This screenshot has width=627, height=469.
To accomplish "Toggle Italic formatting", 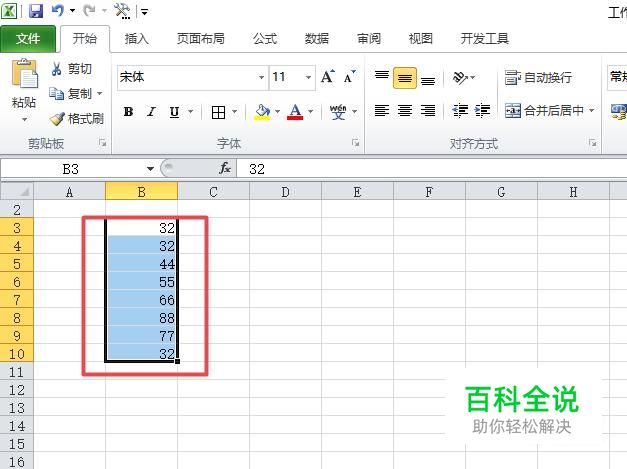I will click(151, 112).
